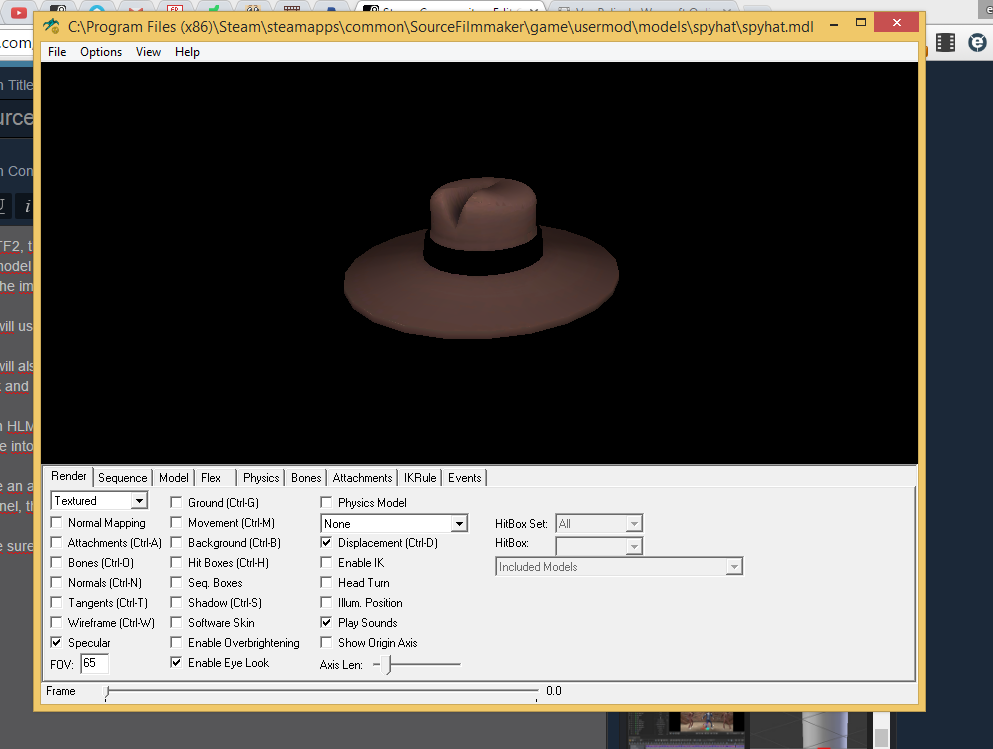The width and height of the screenshot is (993, 749).
Task: Click the FOV input field
Action: tap(95, 664)
